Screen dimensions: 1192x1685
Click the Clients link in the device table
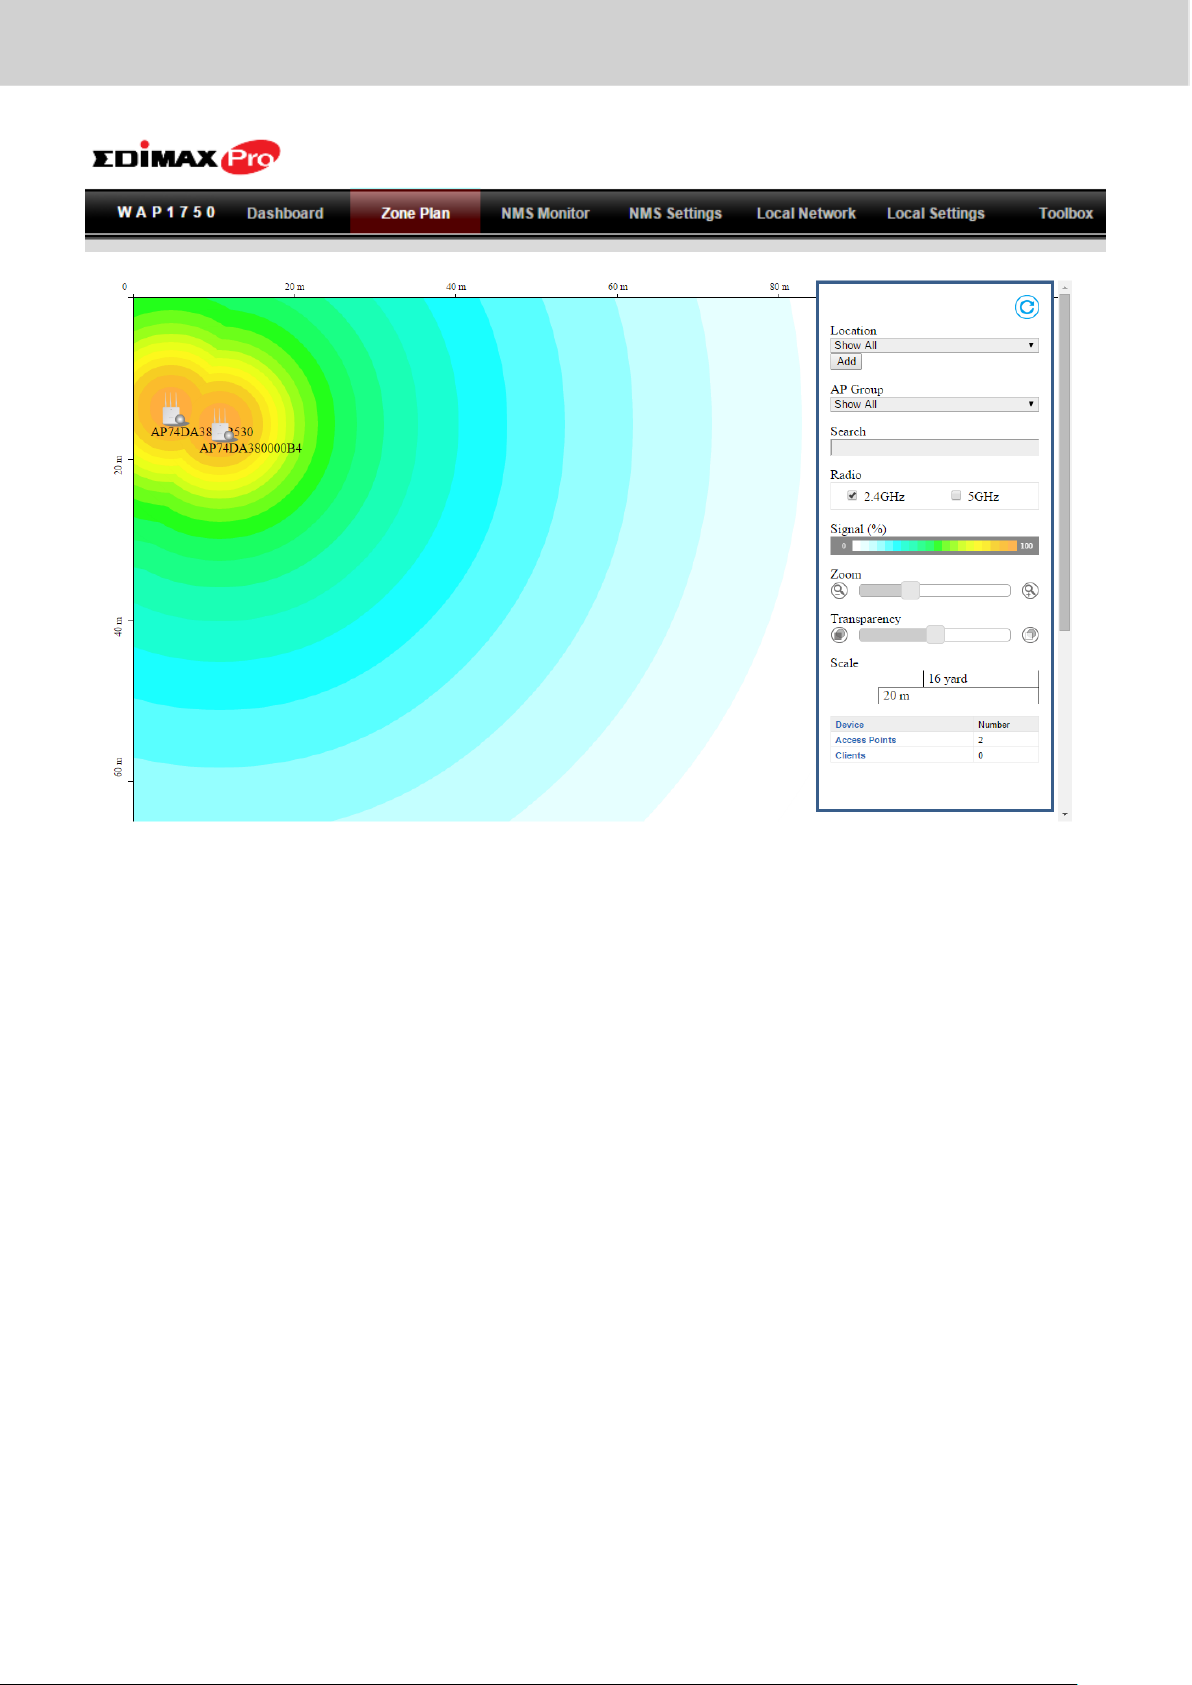click(850, 755)
